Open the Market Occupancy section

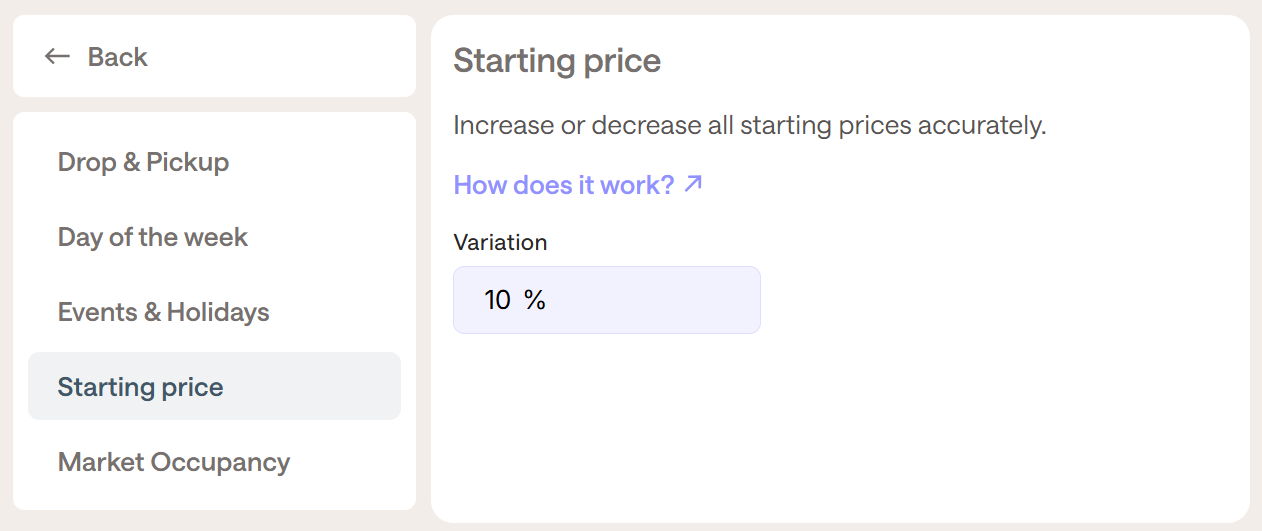pos(174,462)
